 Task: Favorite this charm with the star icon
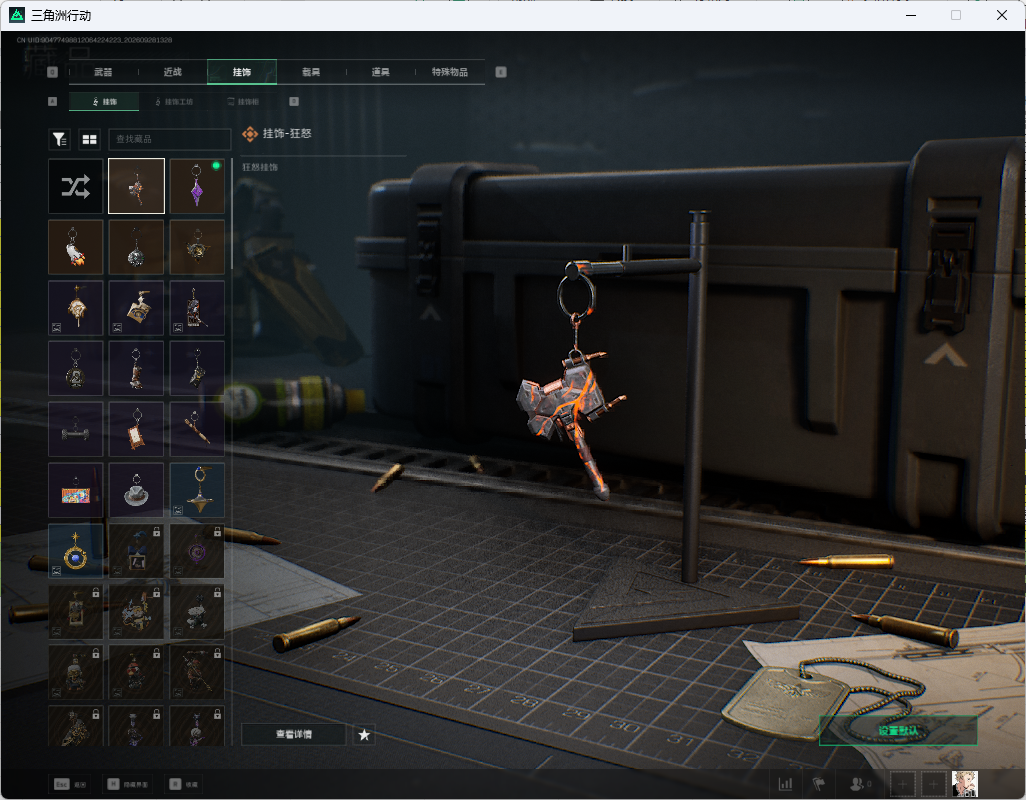pyautogui.click(x=364, y=735)
